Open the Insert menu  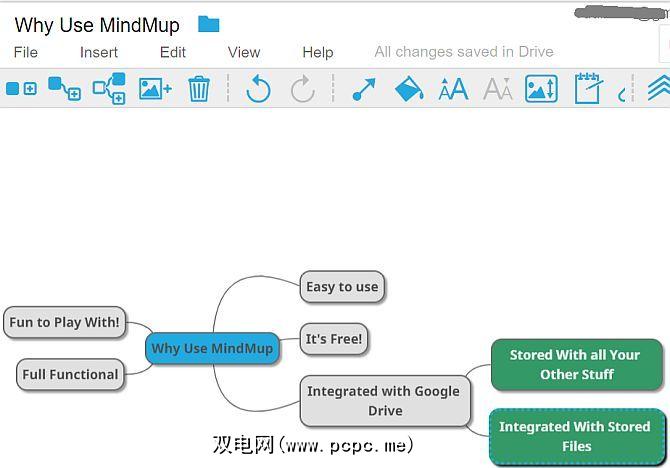pos(99,52)
